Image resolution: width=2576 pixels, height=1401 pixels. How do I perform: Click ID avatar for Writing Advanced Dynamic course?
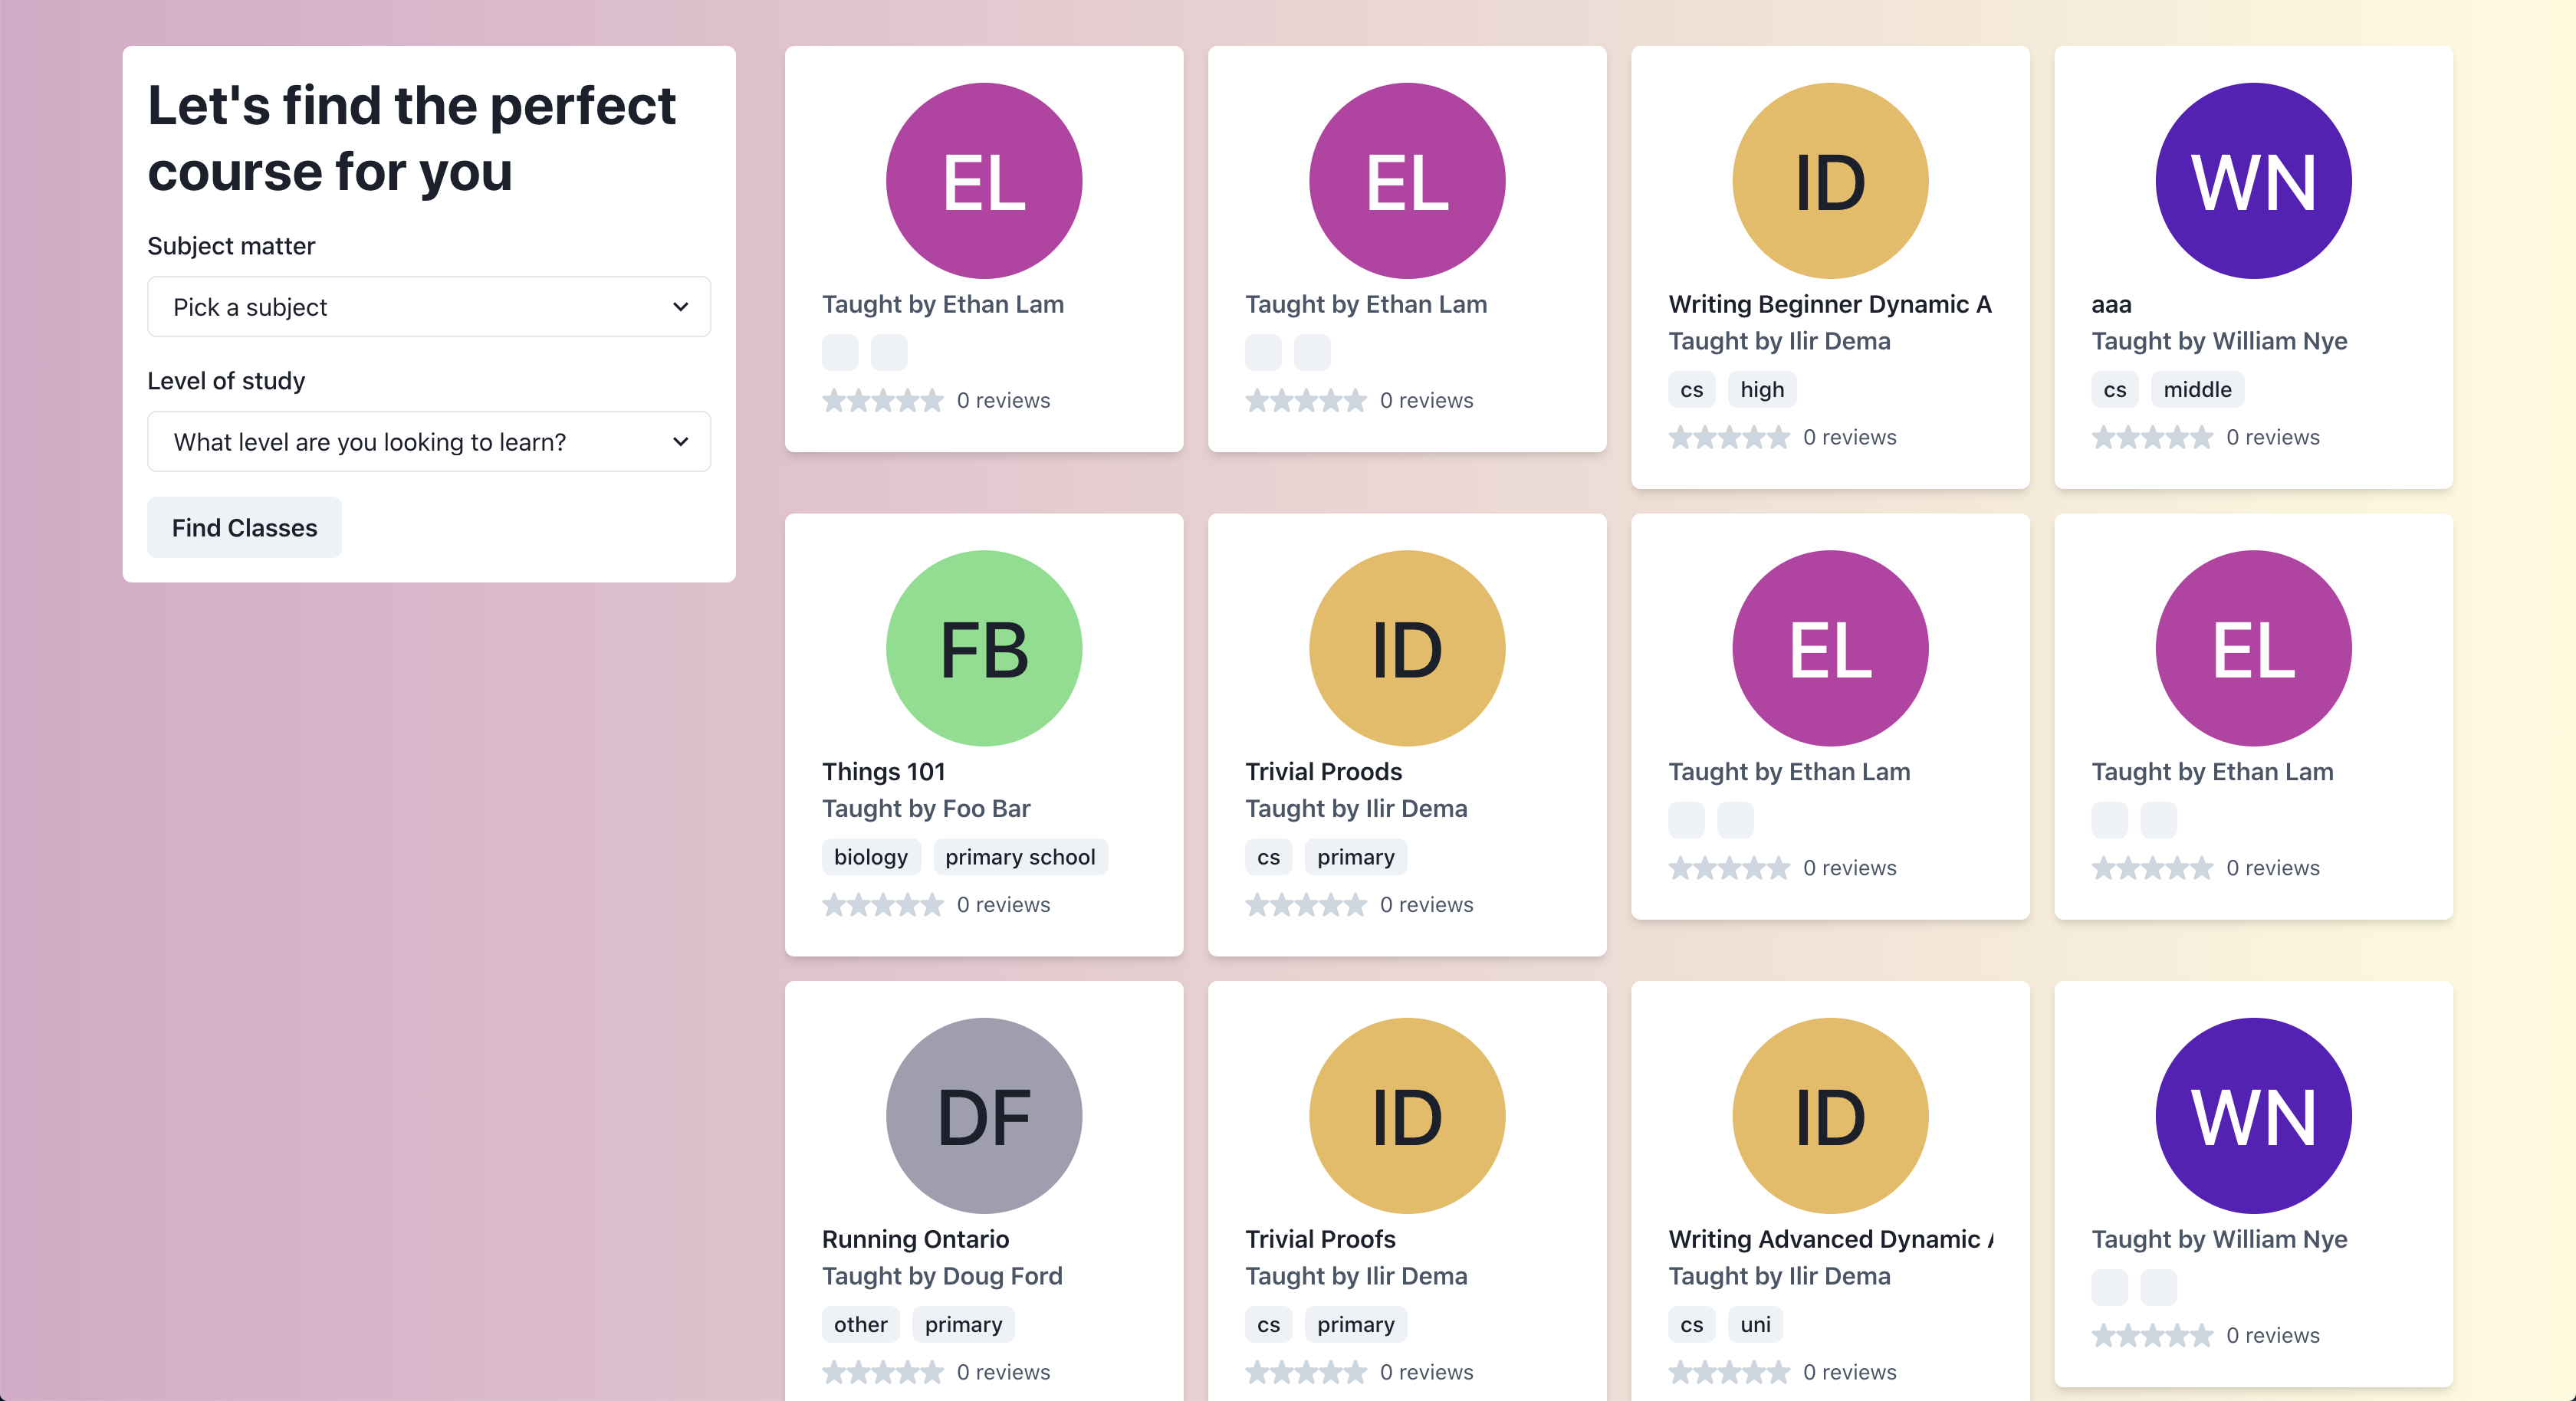1829,1115
